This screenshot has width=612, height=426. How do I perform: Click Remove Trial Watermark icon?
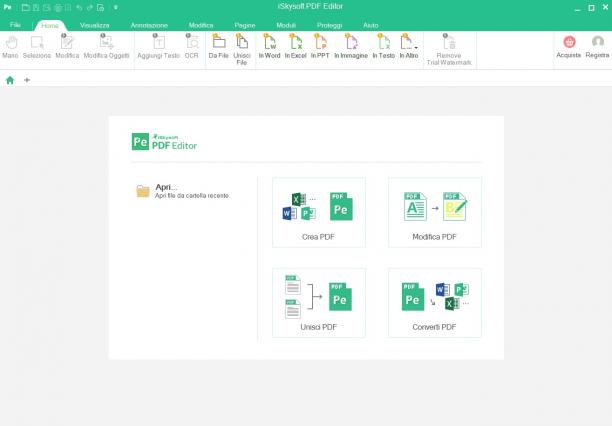(x=449, y=42)
